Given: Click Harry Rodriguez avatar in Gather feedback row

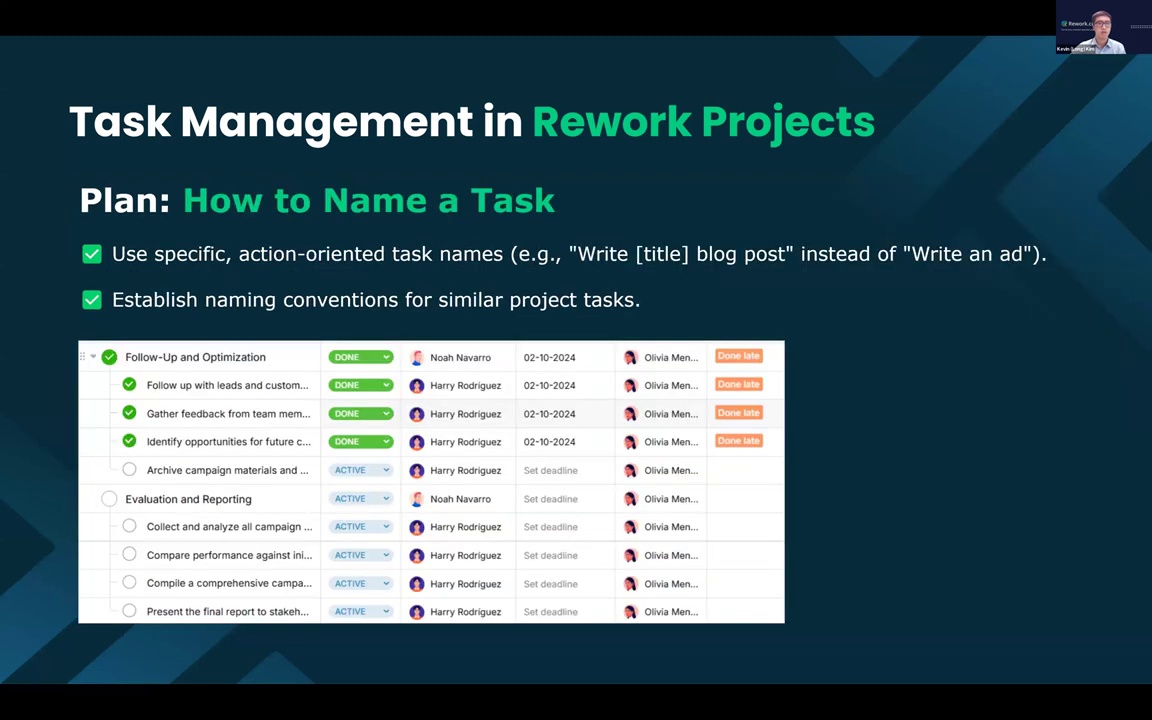Looking at the screenshot, I should tap(417, 414).
